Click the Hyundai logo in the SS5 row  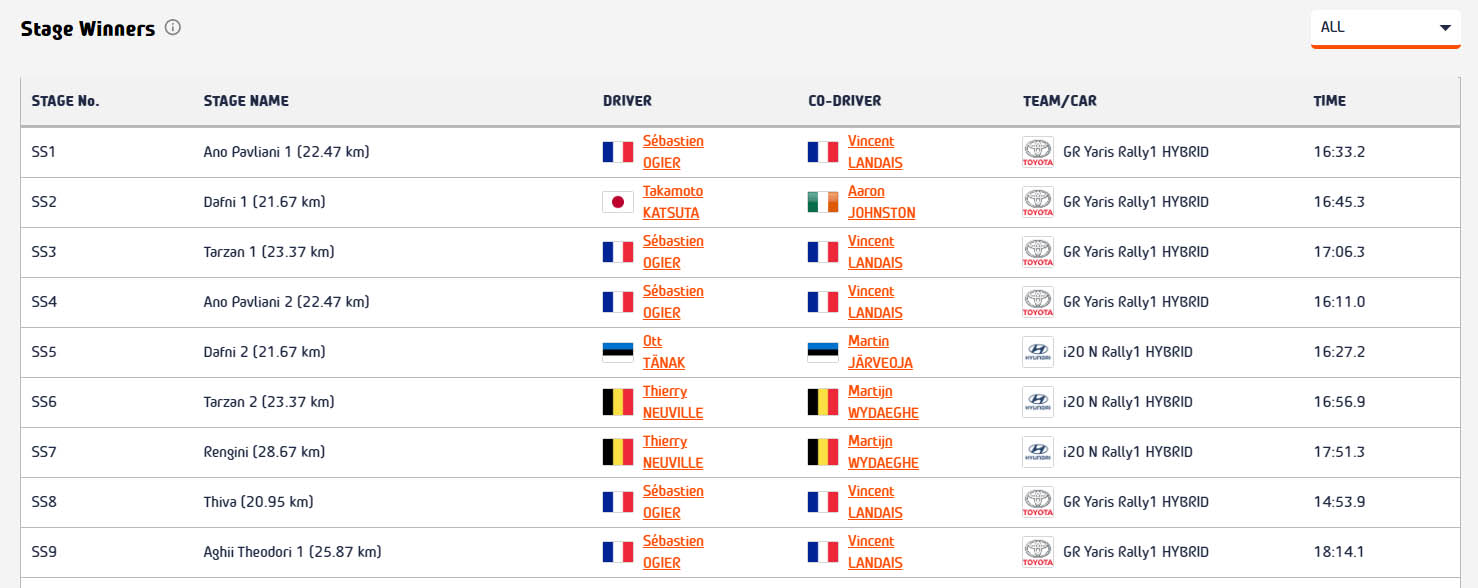[1037, 352]
